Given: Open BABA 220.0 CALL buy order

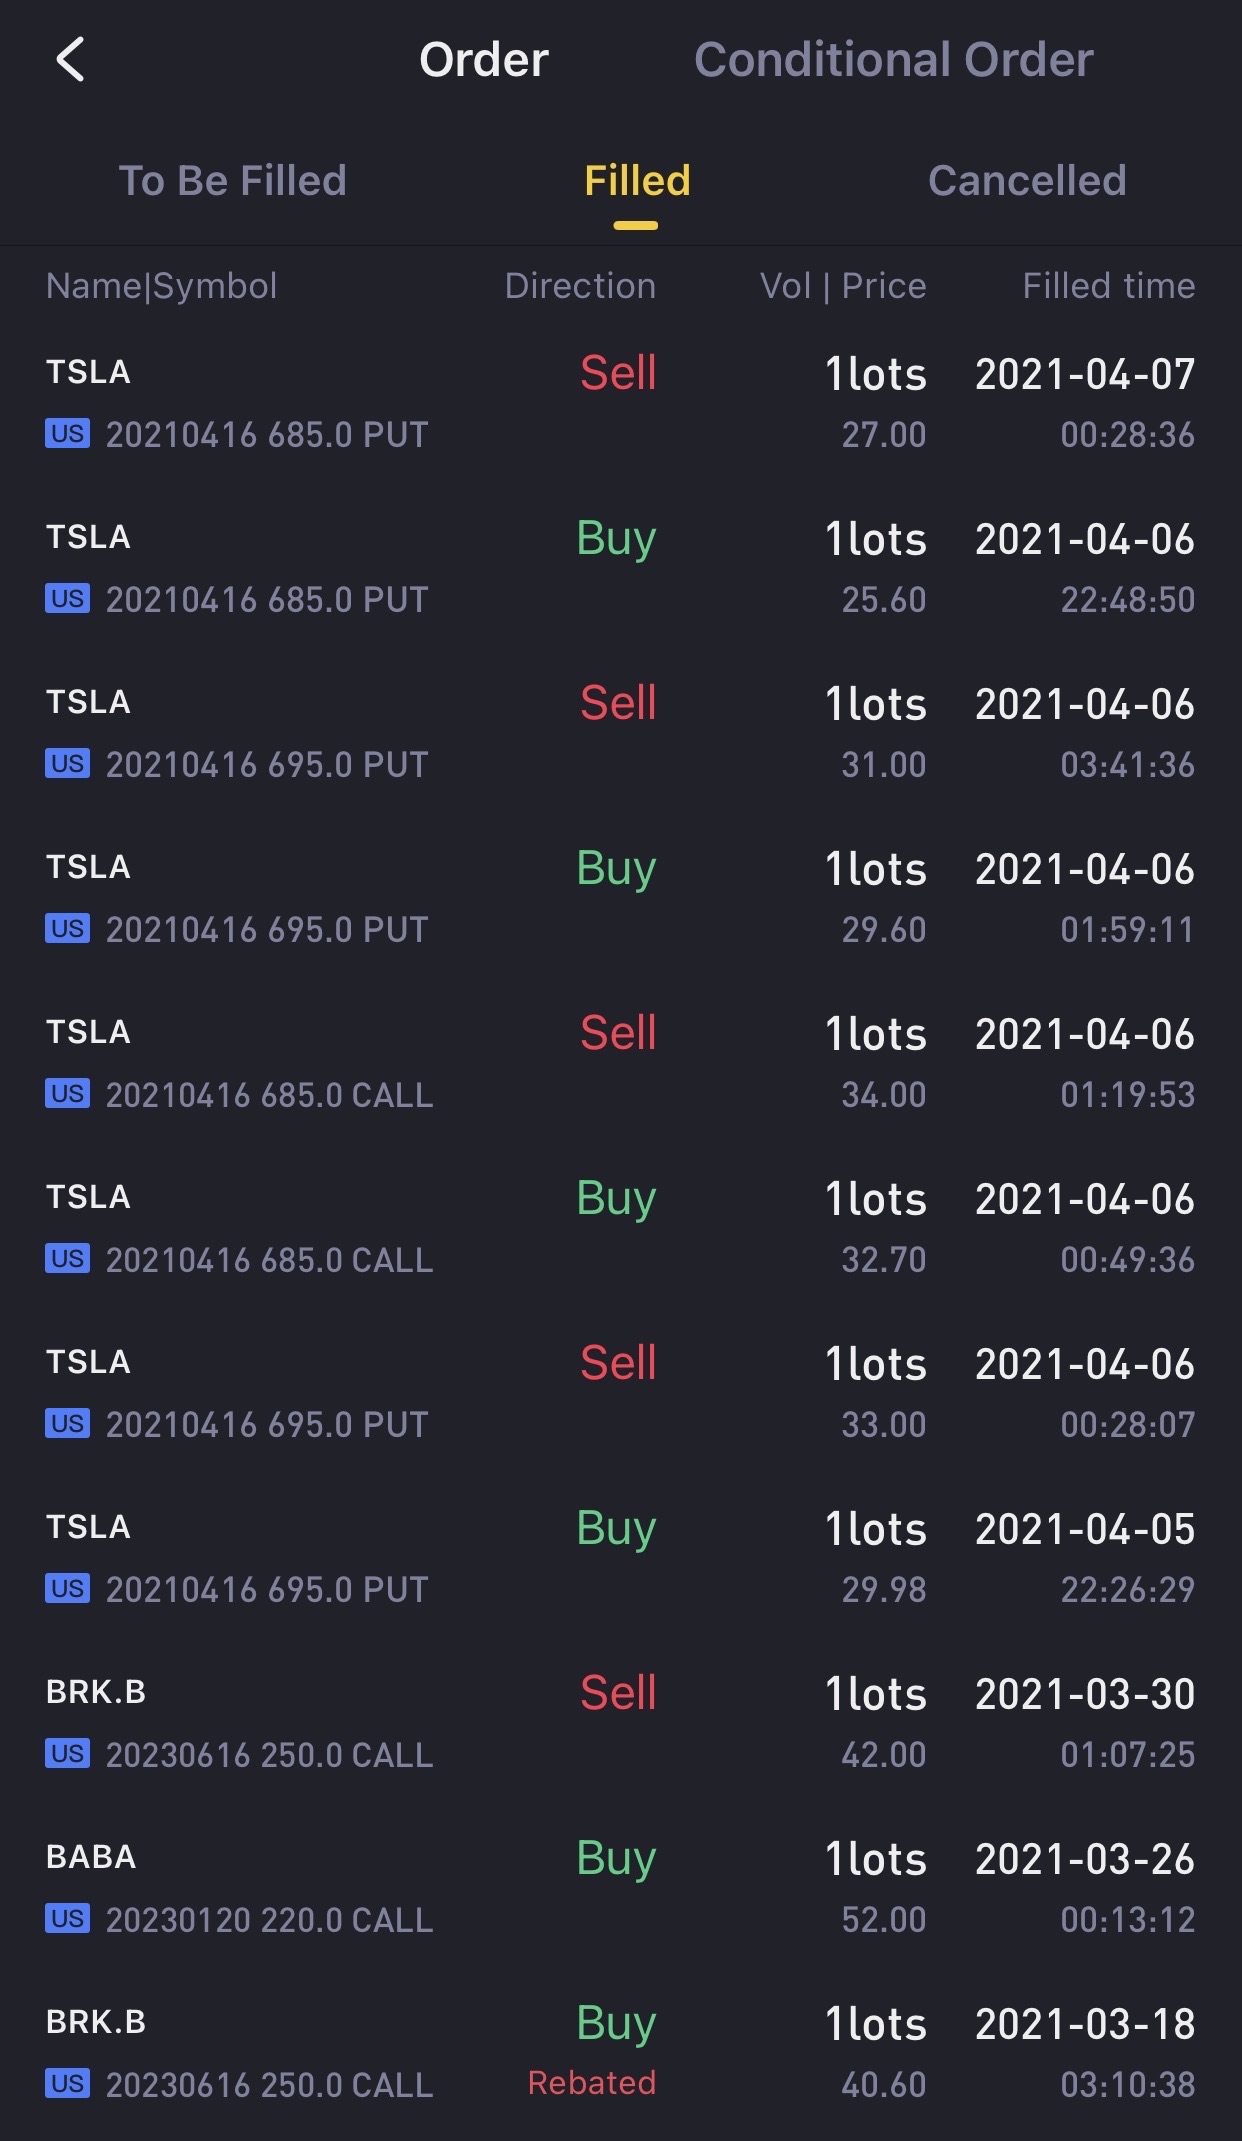Looking at the screenshot, I should [x=620, y=1888].
